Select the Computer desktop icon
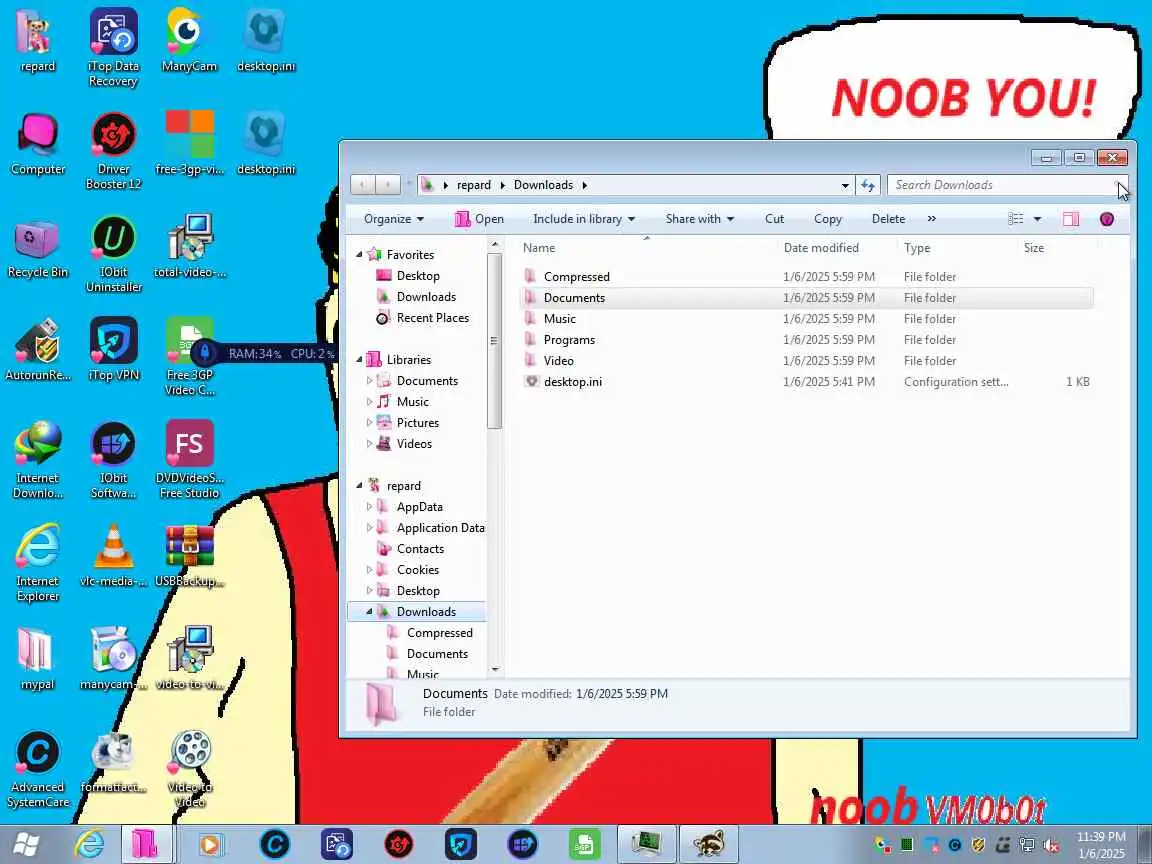Image resolution: width=1152 pixels, height=864 pixels. (37, 143)
